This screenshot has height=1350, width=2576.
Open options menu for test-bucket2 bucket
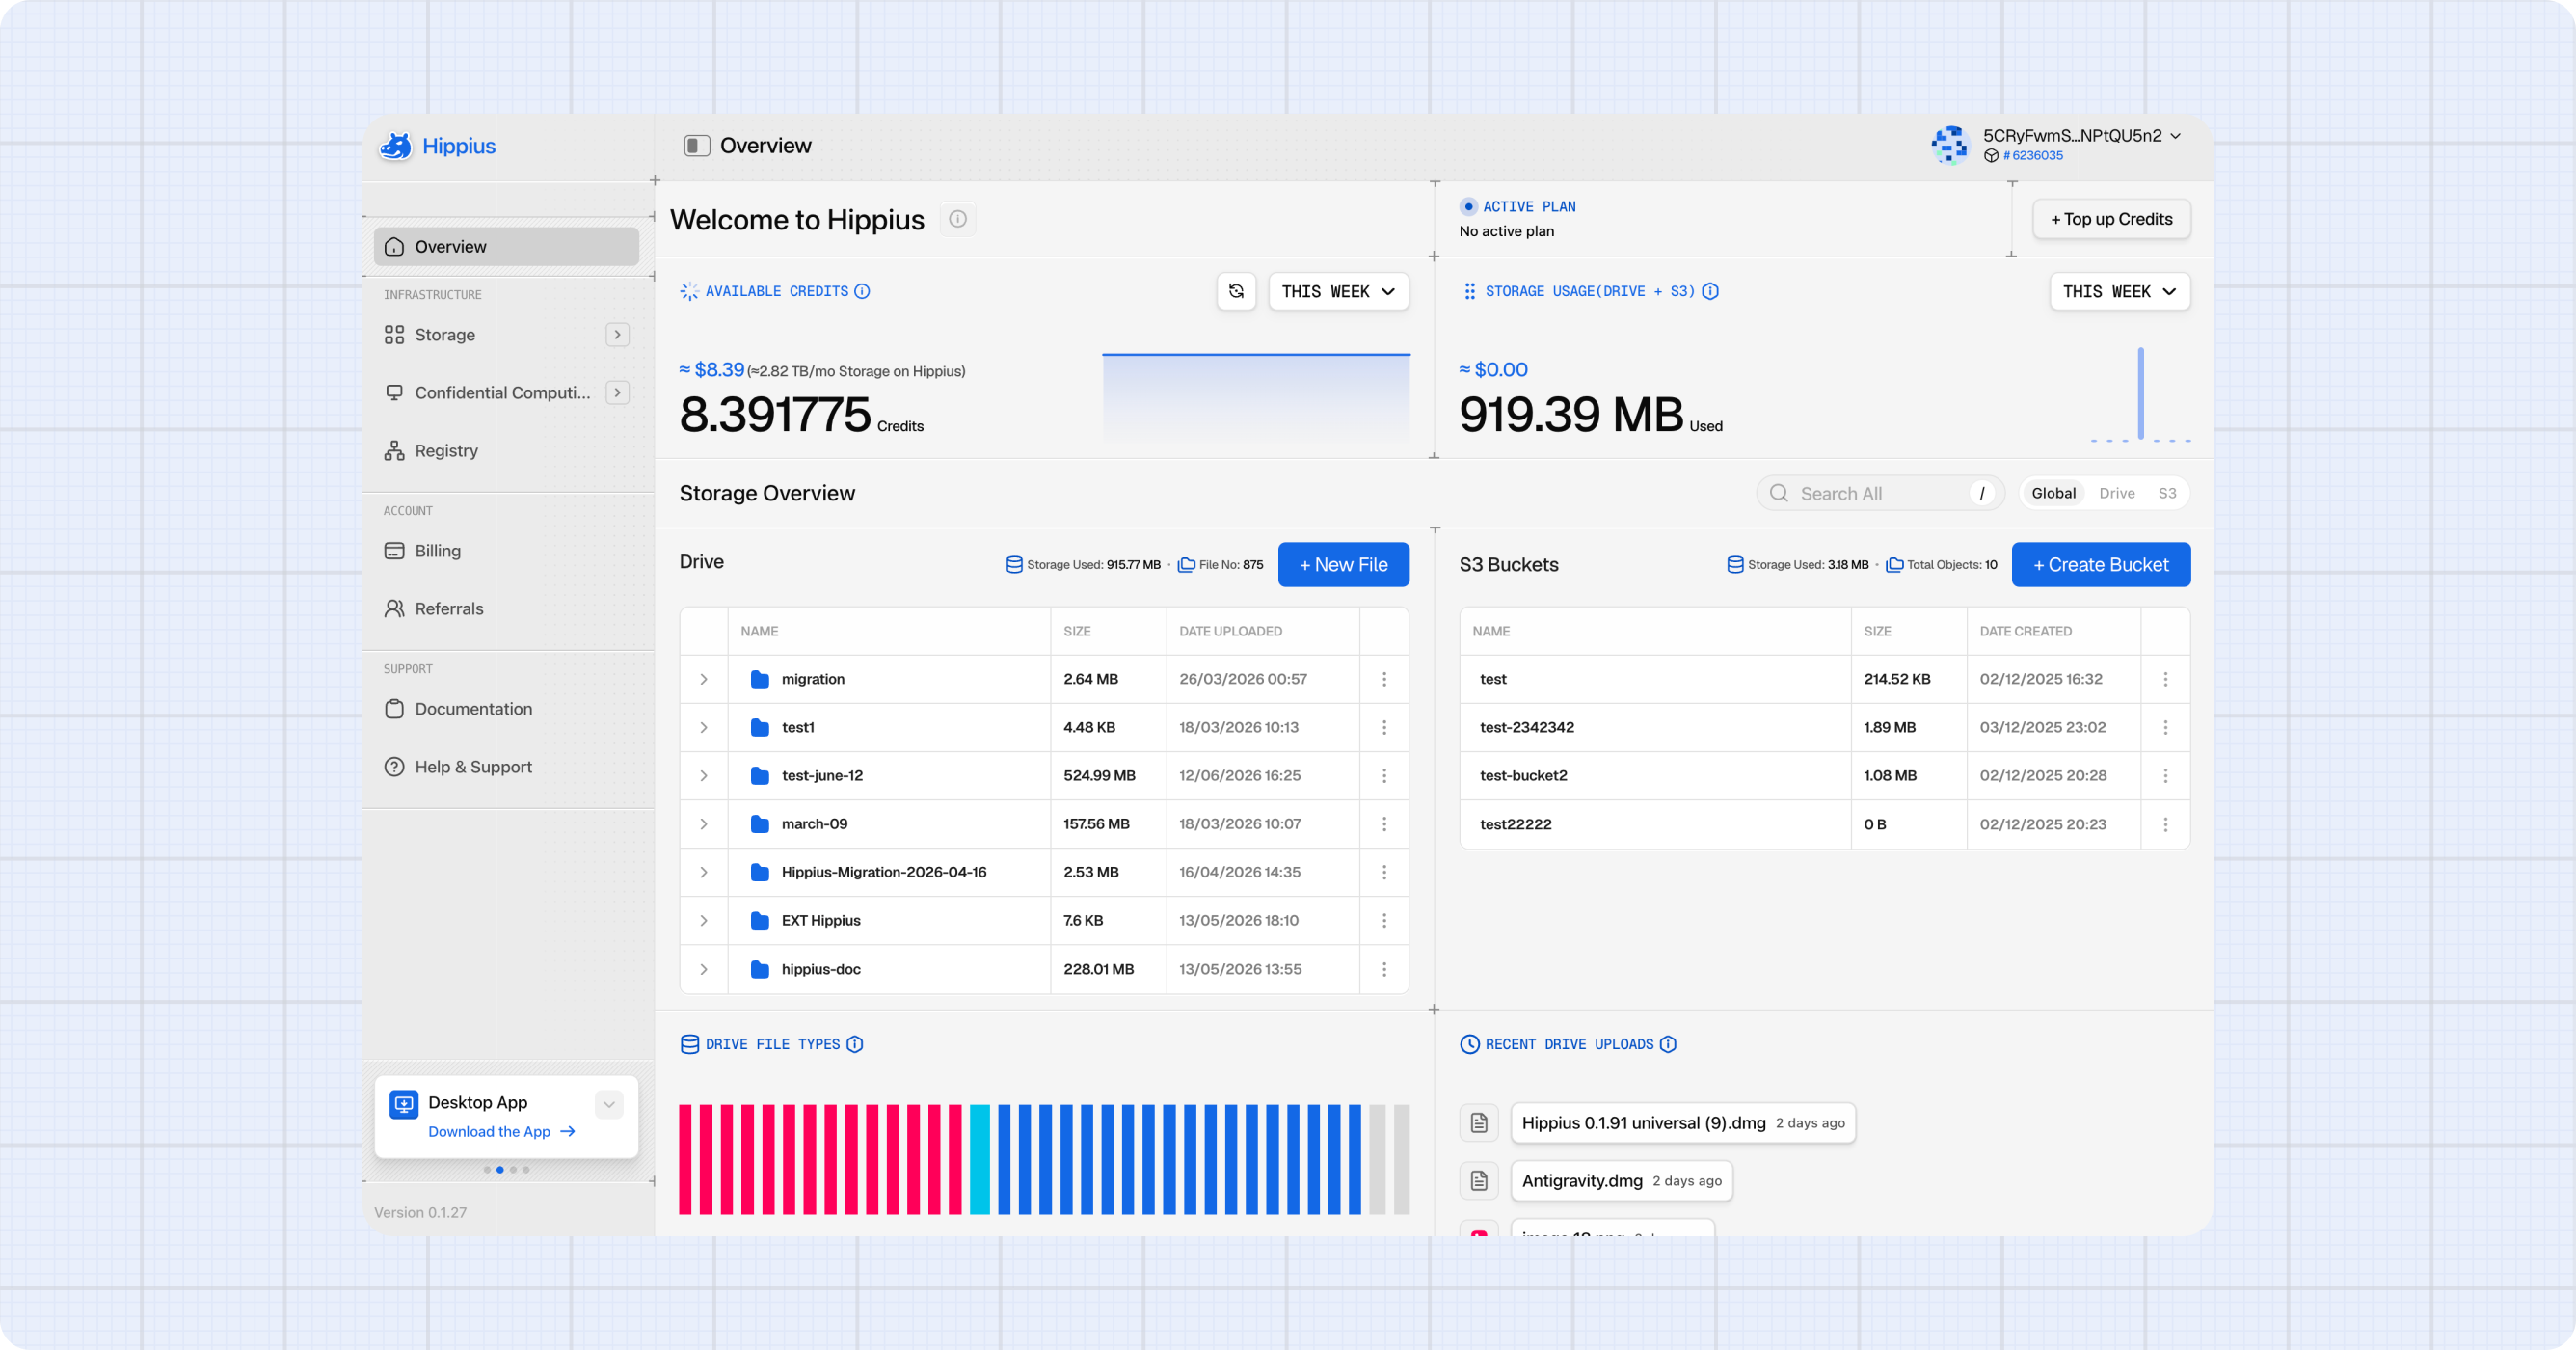tap(2165, 775)
